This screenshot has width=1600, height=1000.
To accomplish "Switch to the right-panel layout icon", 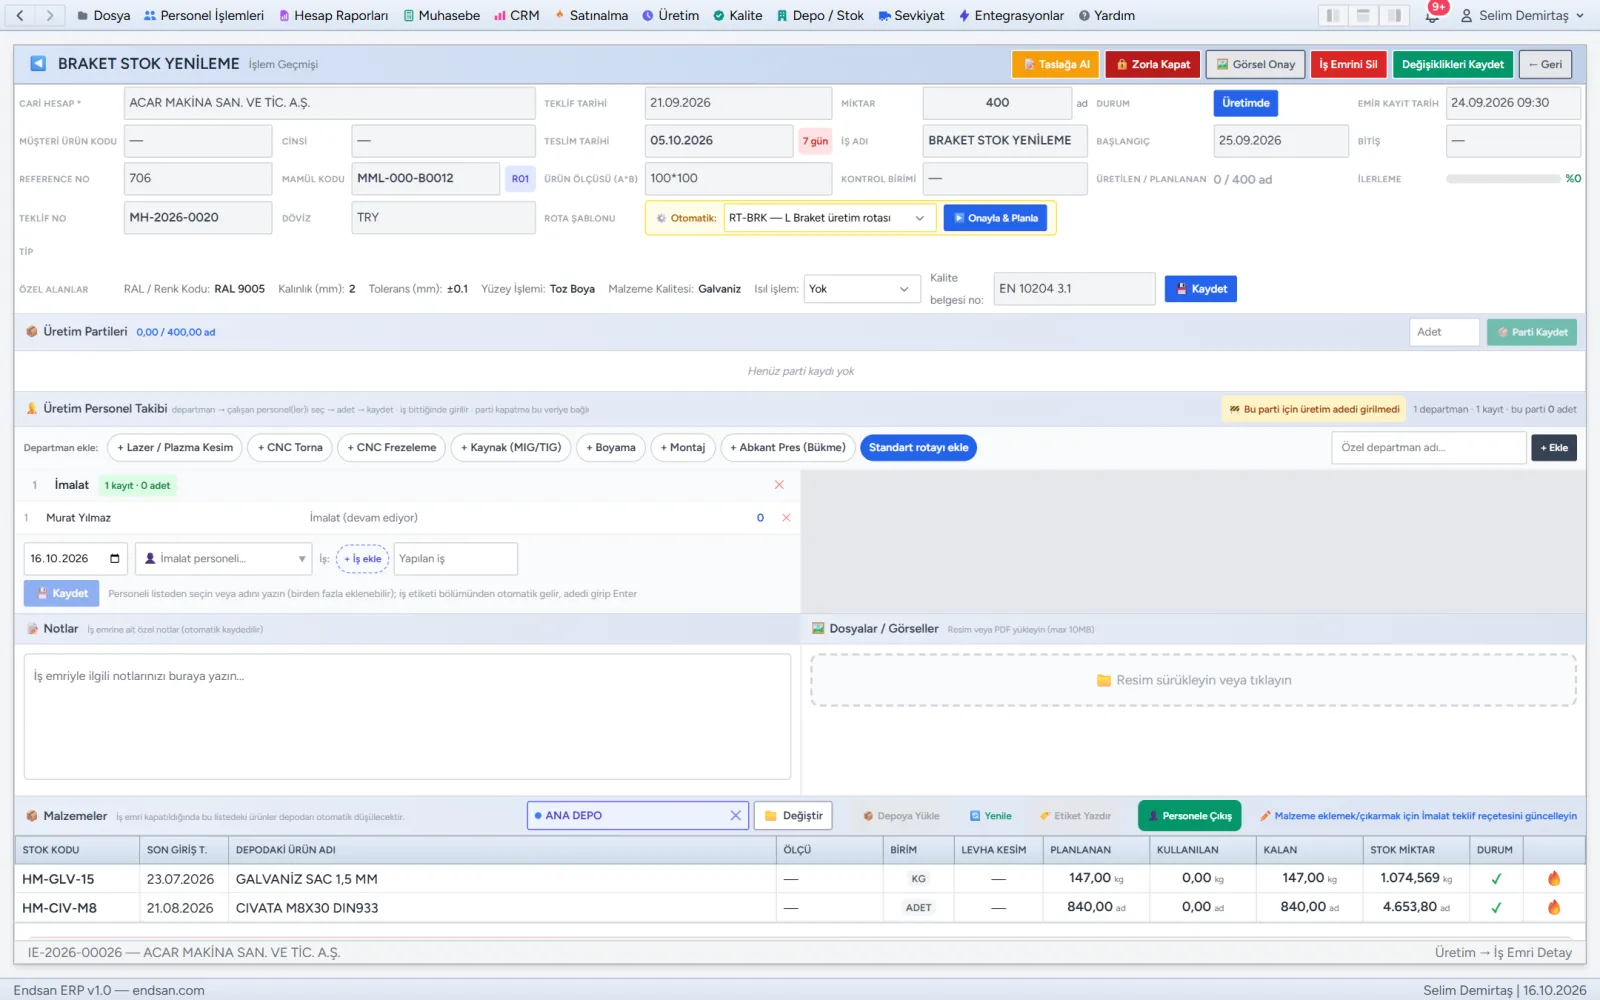I will [x=1394, y=16].
